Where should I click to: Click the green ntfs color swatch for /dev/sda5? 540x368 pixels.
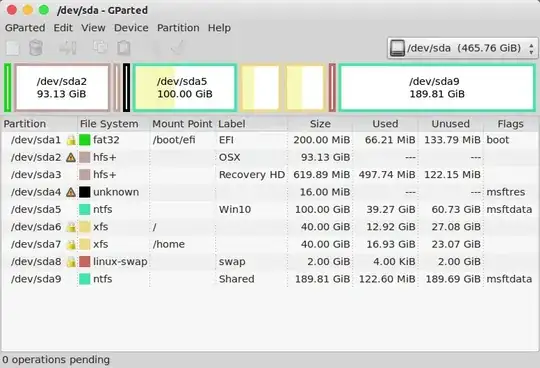(x=85, y=210)
